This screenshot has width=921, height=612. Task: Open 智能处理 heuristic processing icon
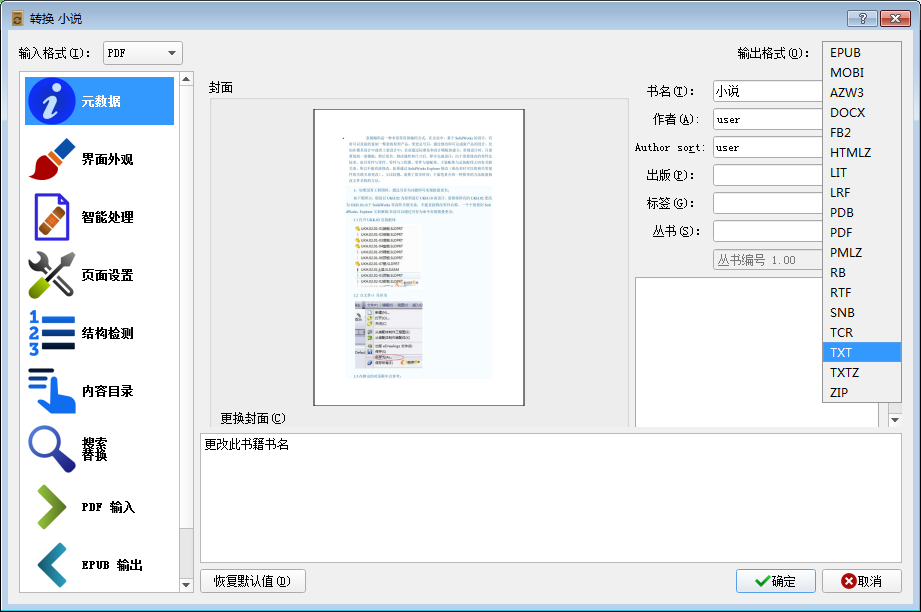click(x=52, y=217)
